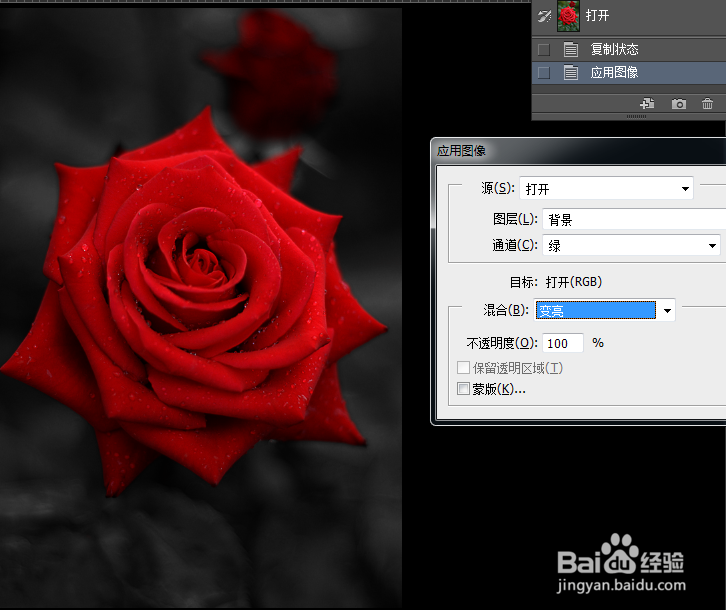
Task: Open the 混合(B) blending mode dropdown
Action: (x=605, y=310)
